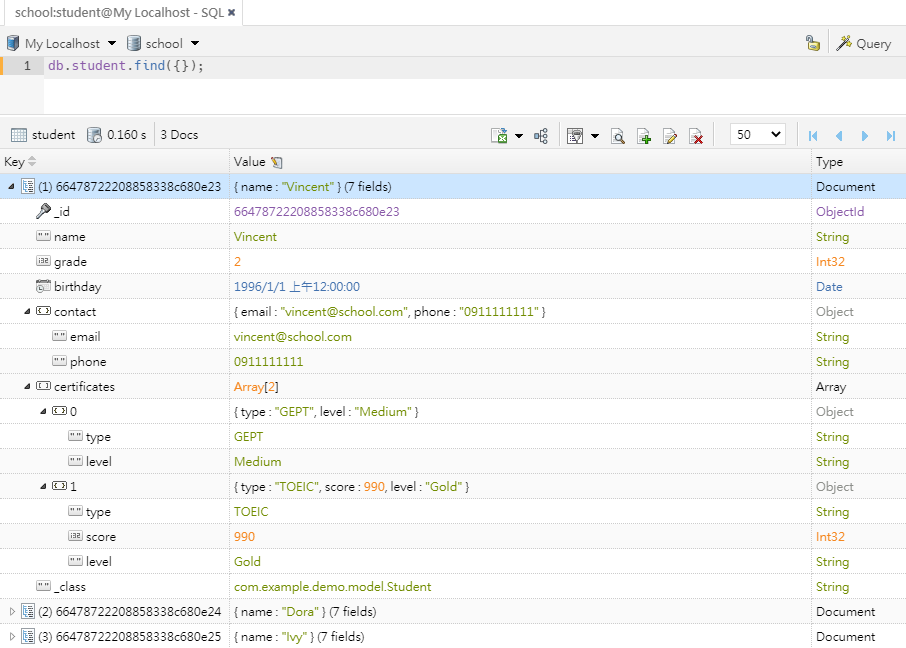Select the score value 990
Viewport: 906px width, 648px height.
coord(244,536)
